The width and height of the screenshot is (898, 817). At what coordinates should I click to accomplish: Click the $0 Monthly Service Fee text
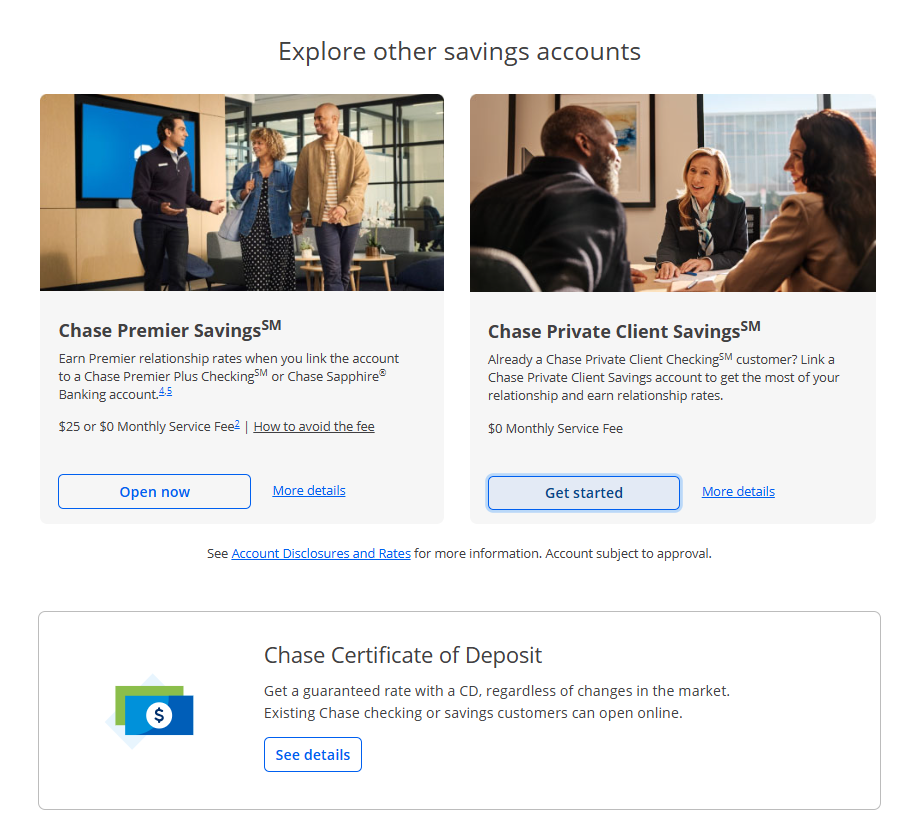[x=555, y=428]
